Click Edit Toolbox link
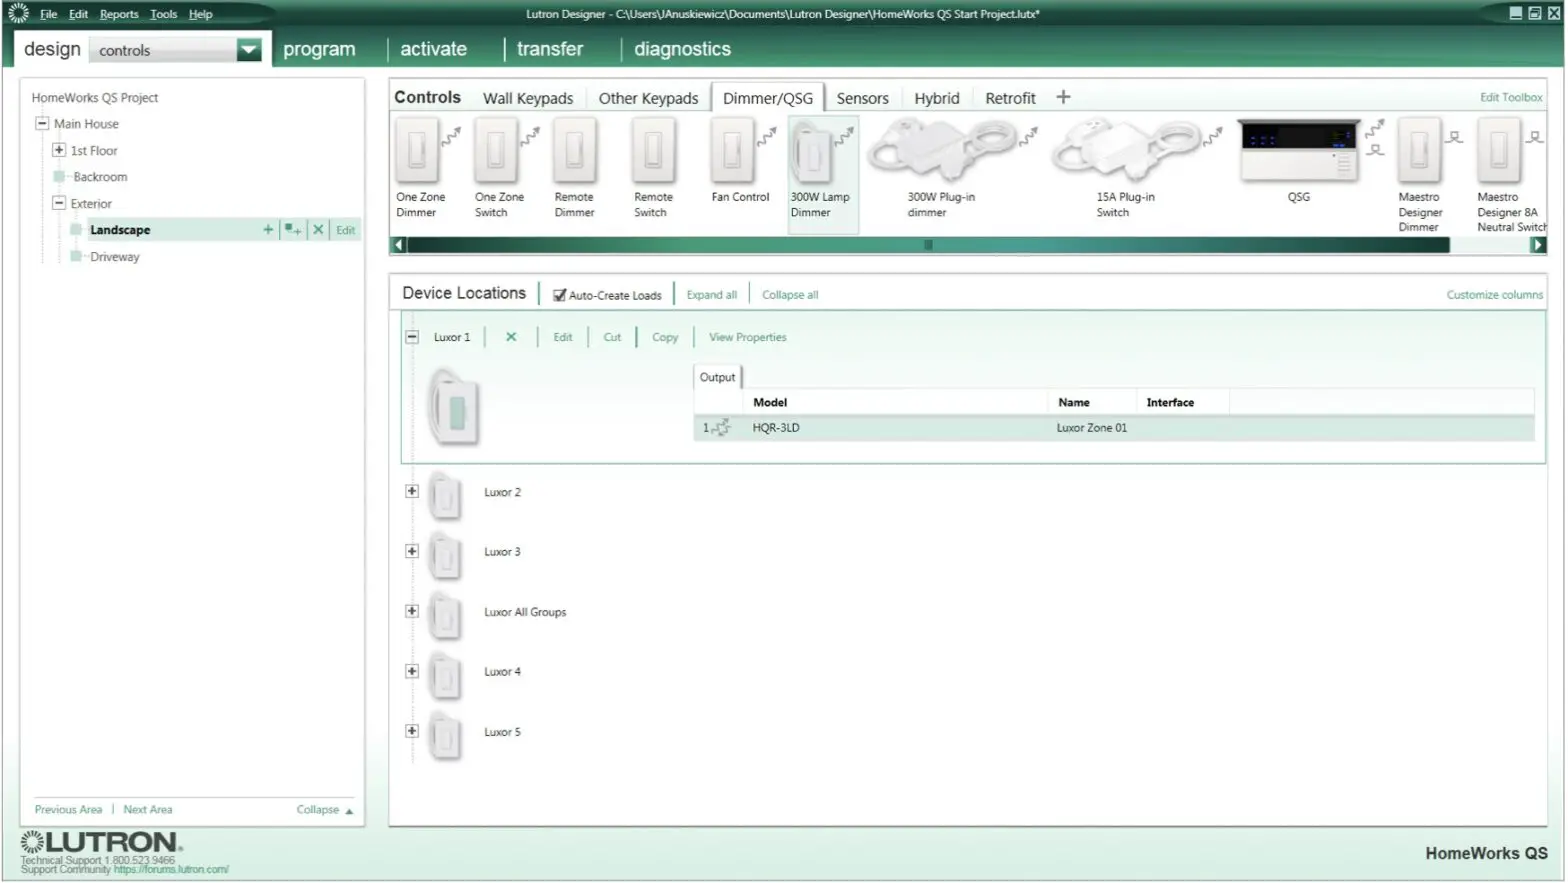This screenshot has width=1568, height=883. click(1511, 97)
